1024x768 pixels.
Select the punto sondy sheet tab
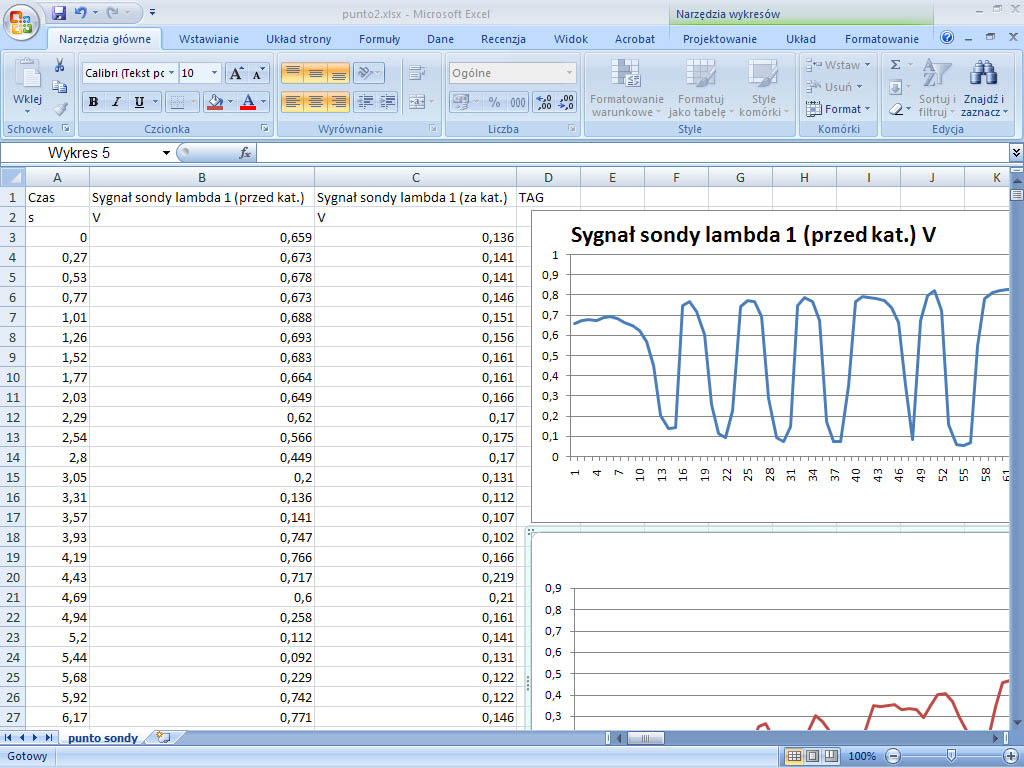[x=103, y=737]
